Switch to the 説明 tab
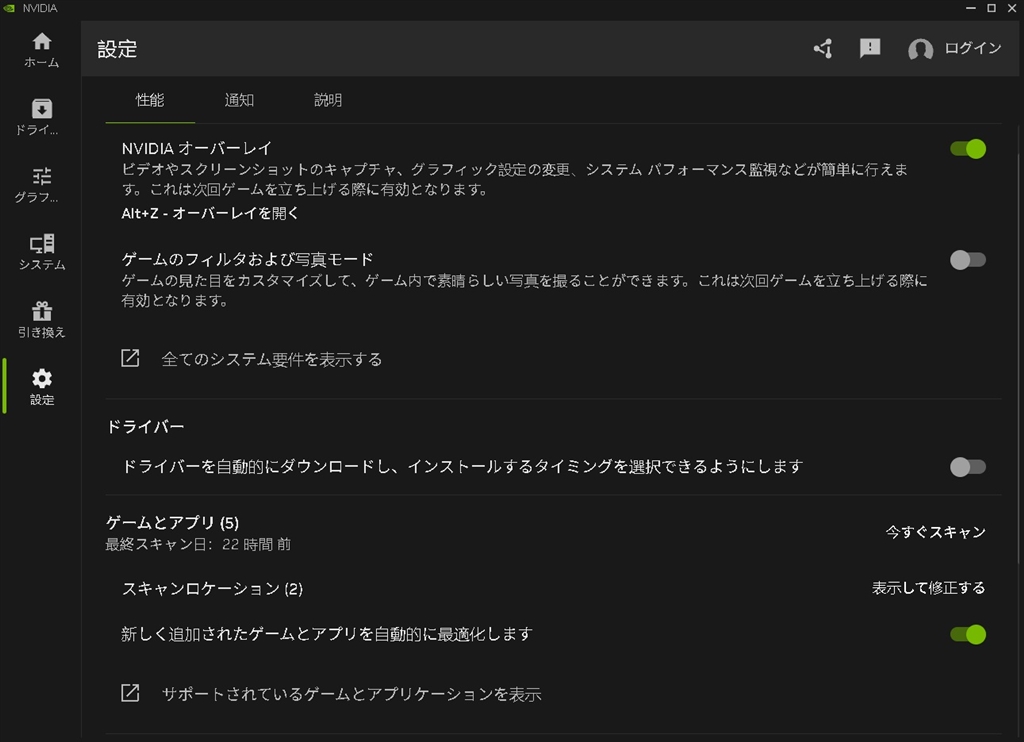This screenshot has height=742, width=1024. 328,100
